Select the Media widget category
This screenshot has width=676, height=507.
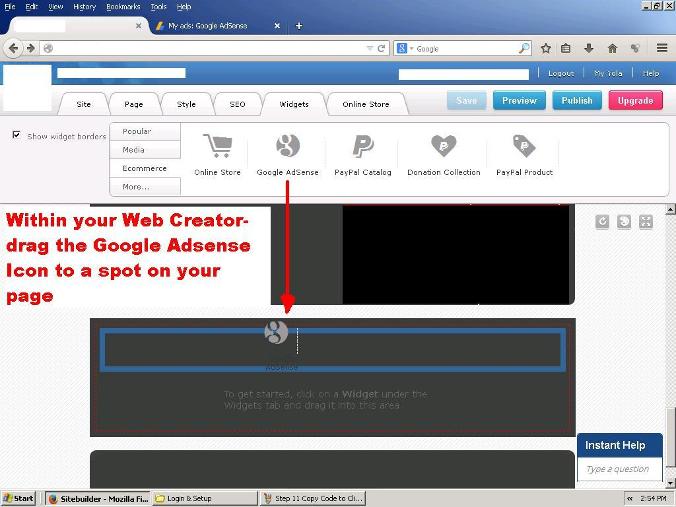[145, 150]
